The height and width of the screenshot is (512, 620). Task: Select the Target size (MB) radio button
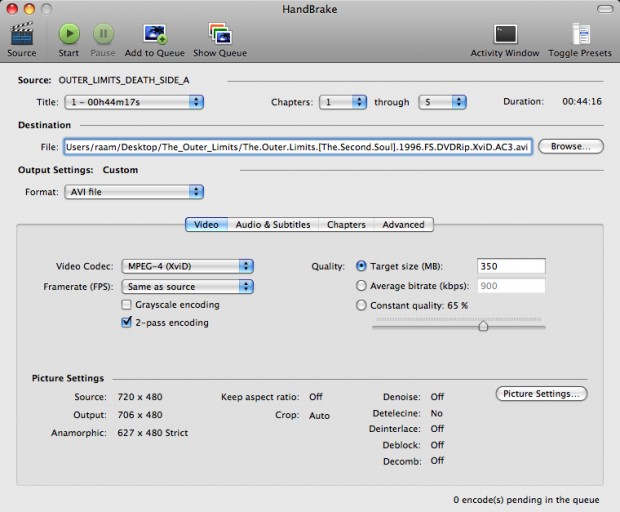[x=361, y=266]
